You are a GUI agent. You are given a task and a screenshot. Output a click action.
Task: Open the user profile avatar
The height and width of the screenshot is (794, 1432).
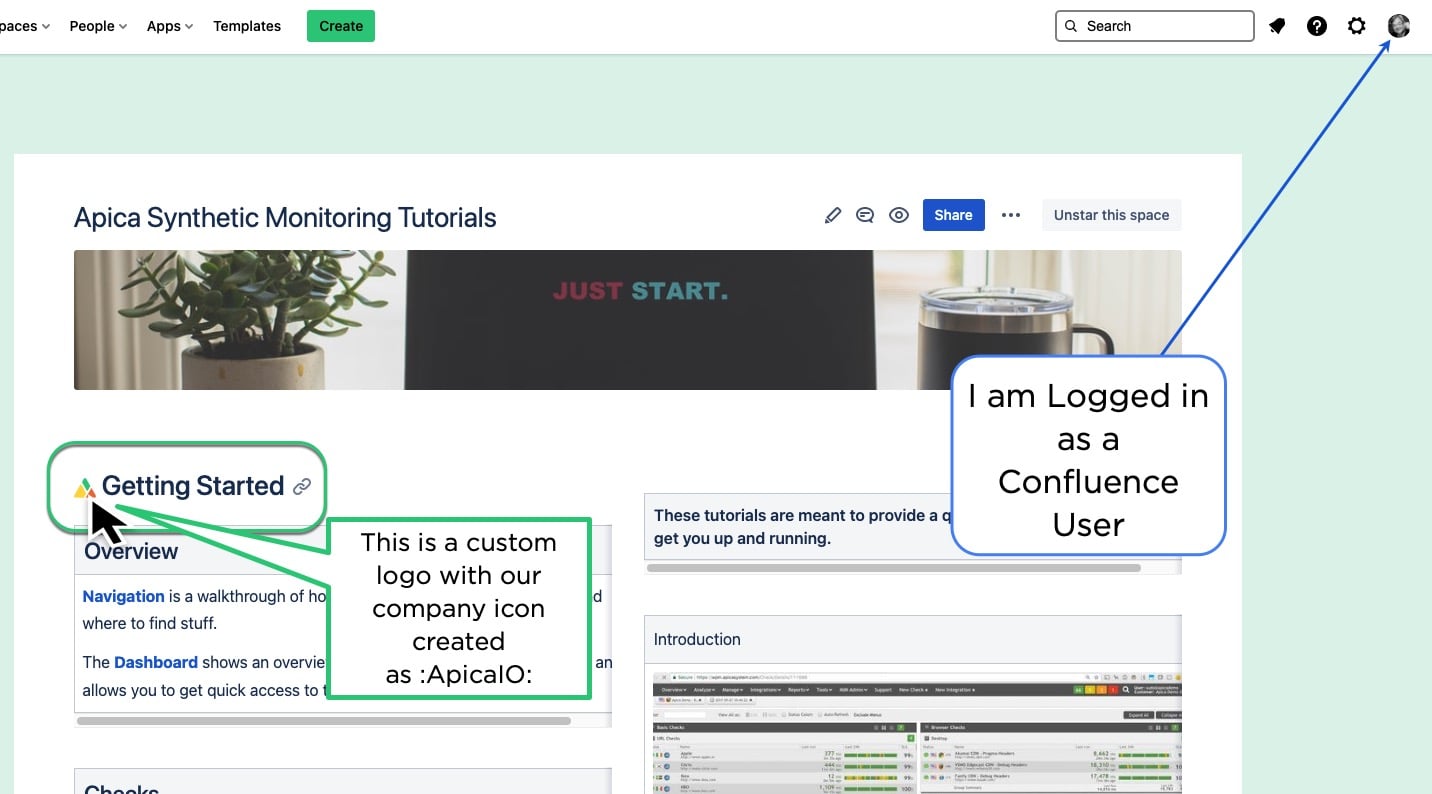[1399, 26]
